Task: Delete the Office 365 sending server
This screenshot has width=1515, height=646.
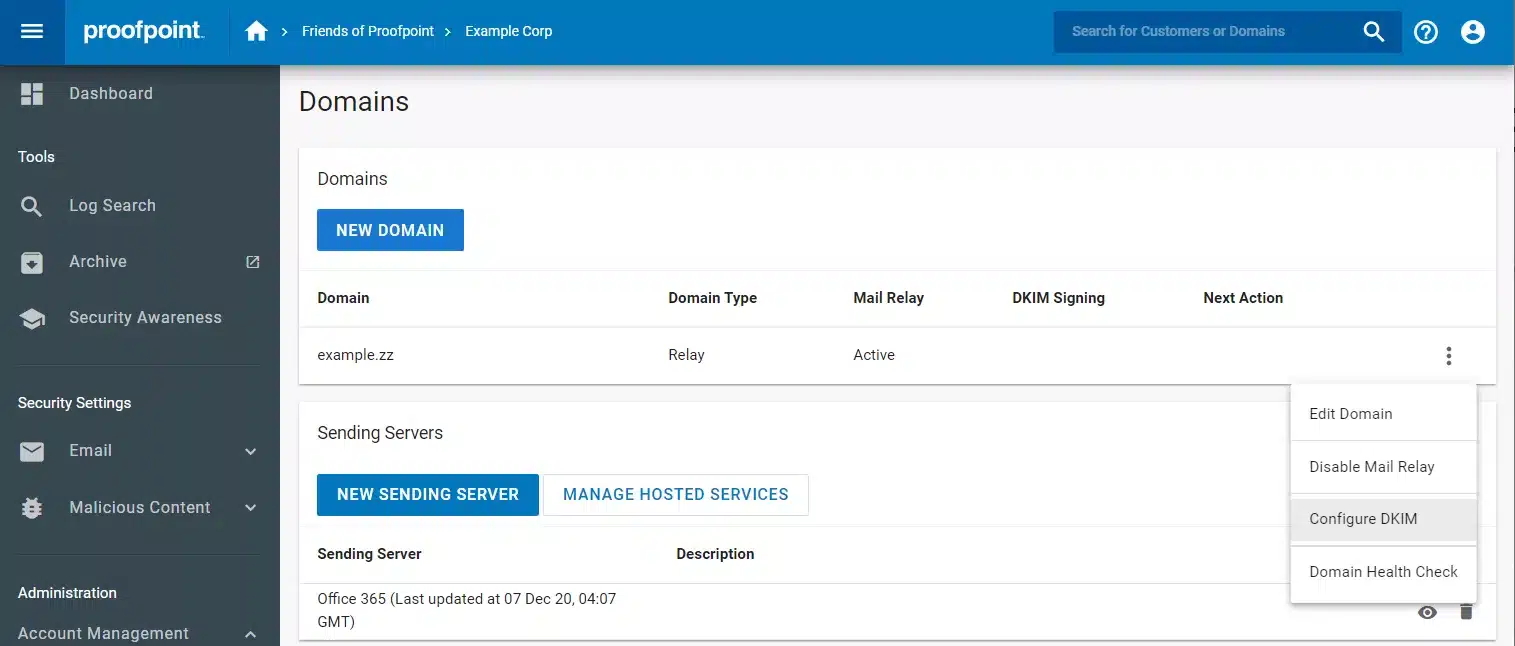Action: [1466, 612]
